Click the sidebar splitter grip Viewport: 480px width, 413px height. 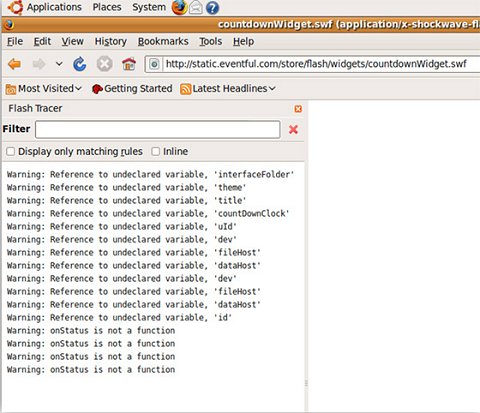point(306,383)
